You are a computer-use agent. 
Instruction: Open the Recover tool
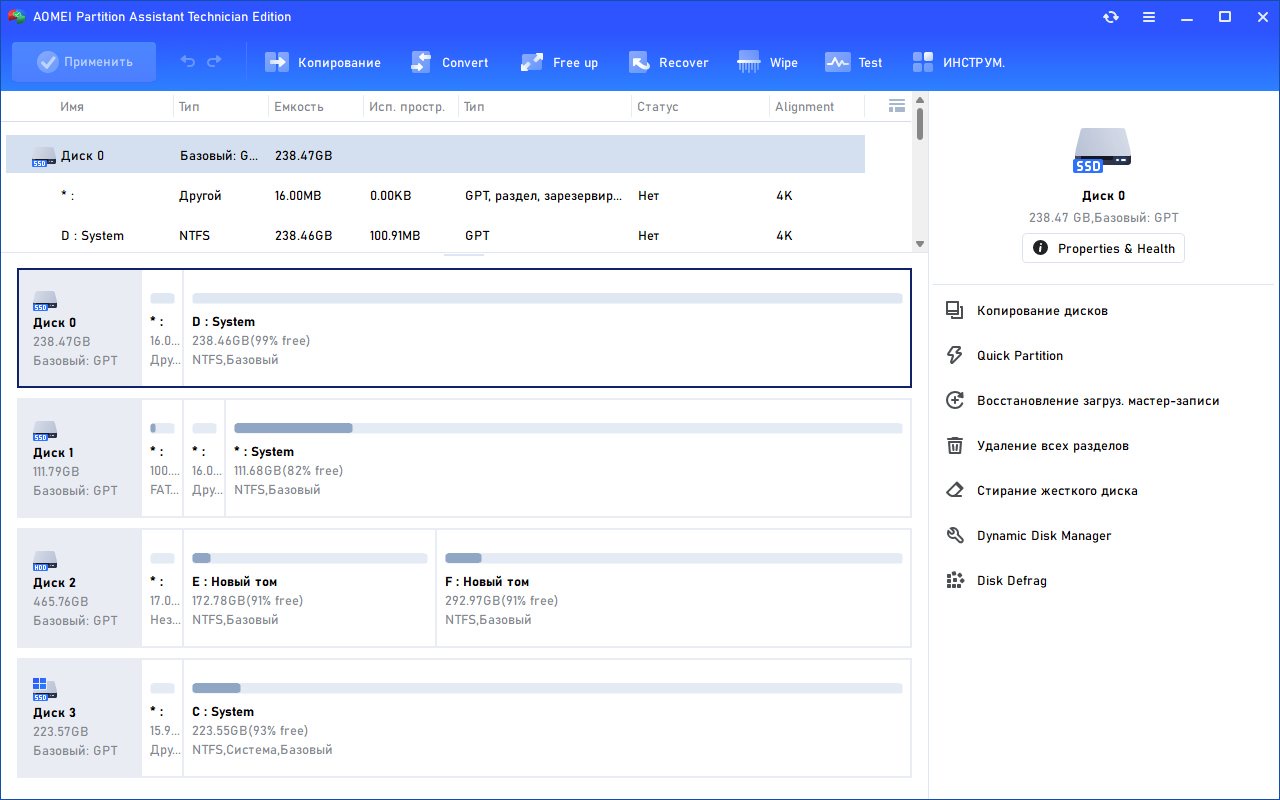pos(639,62)
